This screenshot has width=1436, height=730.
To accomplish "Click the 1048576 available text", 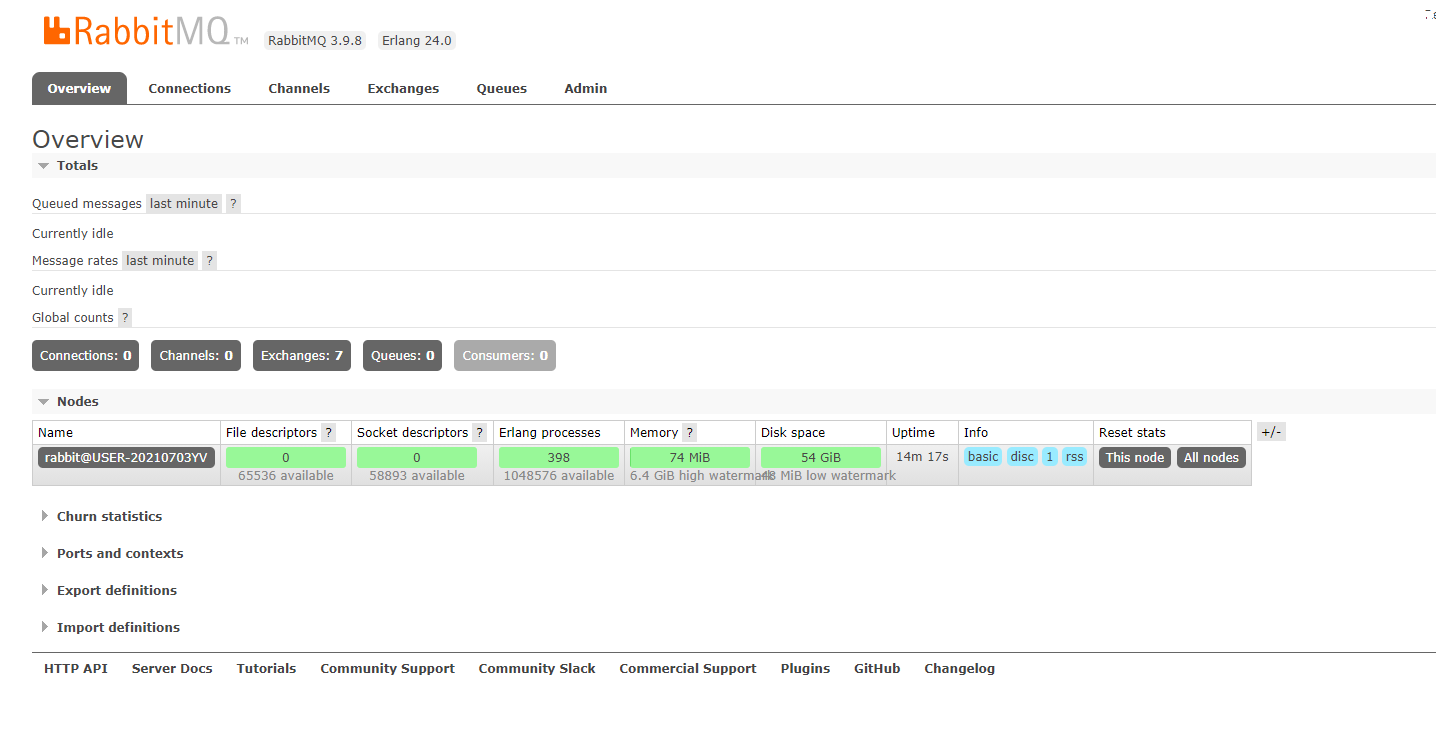I will pyautogui.click(x=559, y=476).
